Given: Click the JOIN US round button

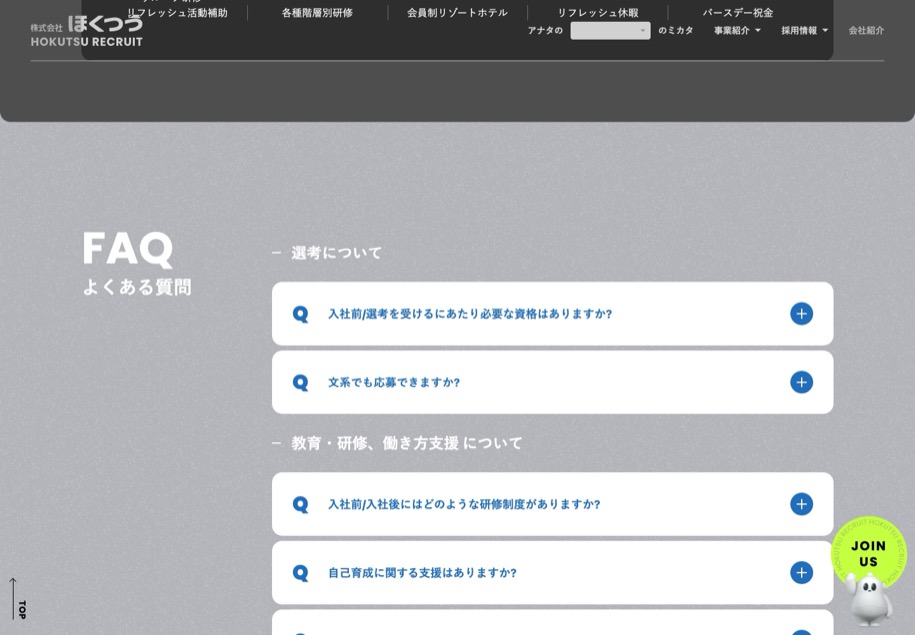Looking at the screenshot, I should pyautogui.click(x=868, y=553).
